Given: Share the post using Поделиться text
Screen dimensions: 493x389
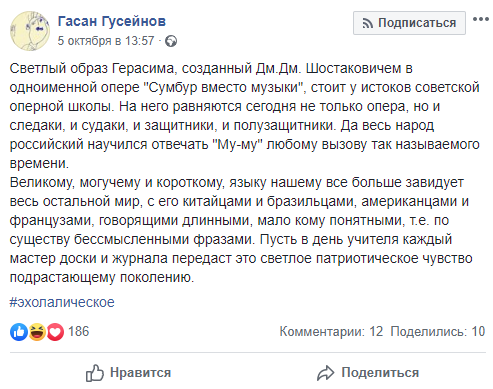Looking at the screenshot, I should point(380,373).
